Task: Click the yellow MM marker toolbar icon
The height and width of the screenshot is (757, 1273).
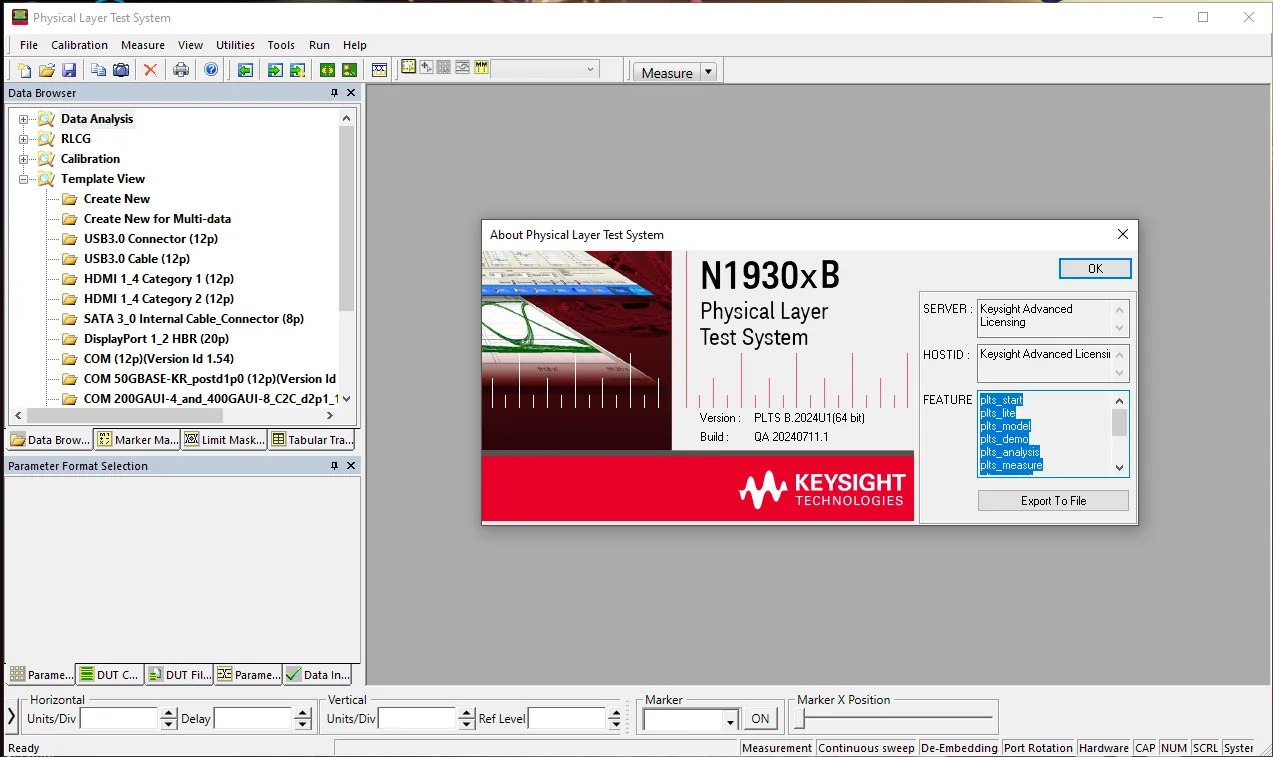Action: pyautogui.click(x=481, y=68)
